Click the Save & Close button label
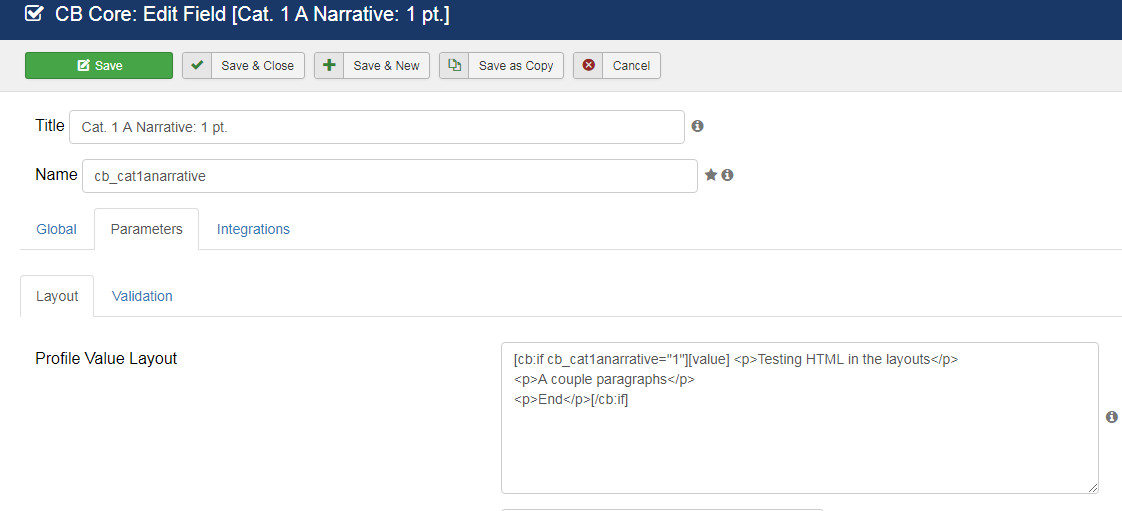1122x511 pixels. pos(258,65)
